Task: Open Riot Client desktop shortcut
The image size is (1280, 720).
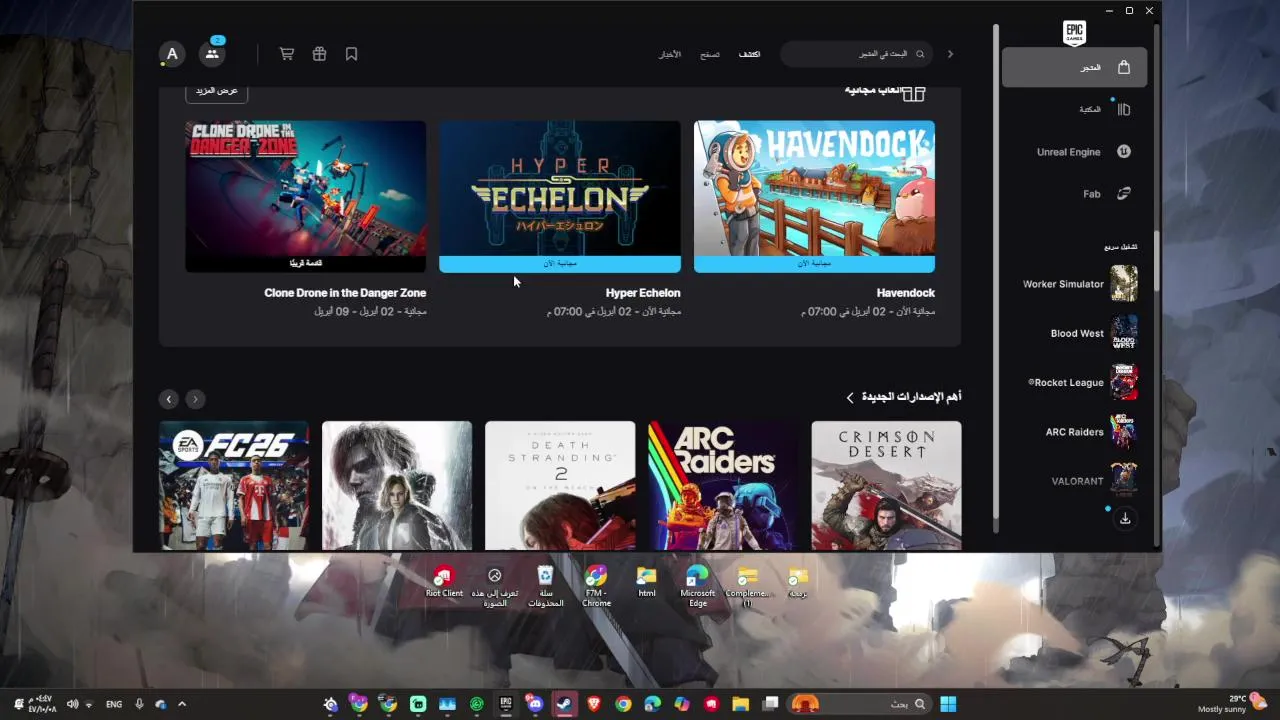Action: click(444, 582)
